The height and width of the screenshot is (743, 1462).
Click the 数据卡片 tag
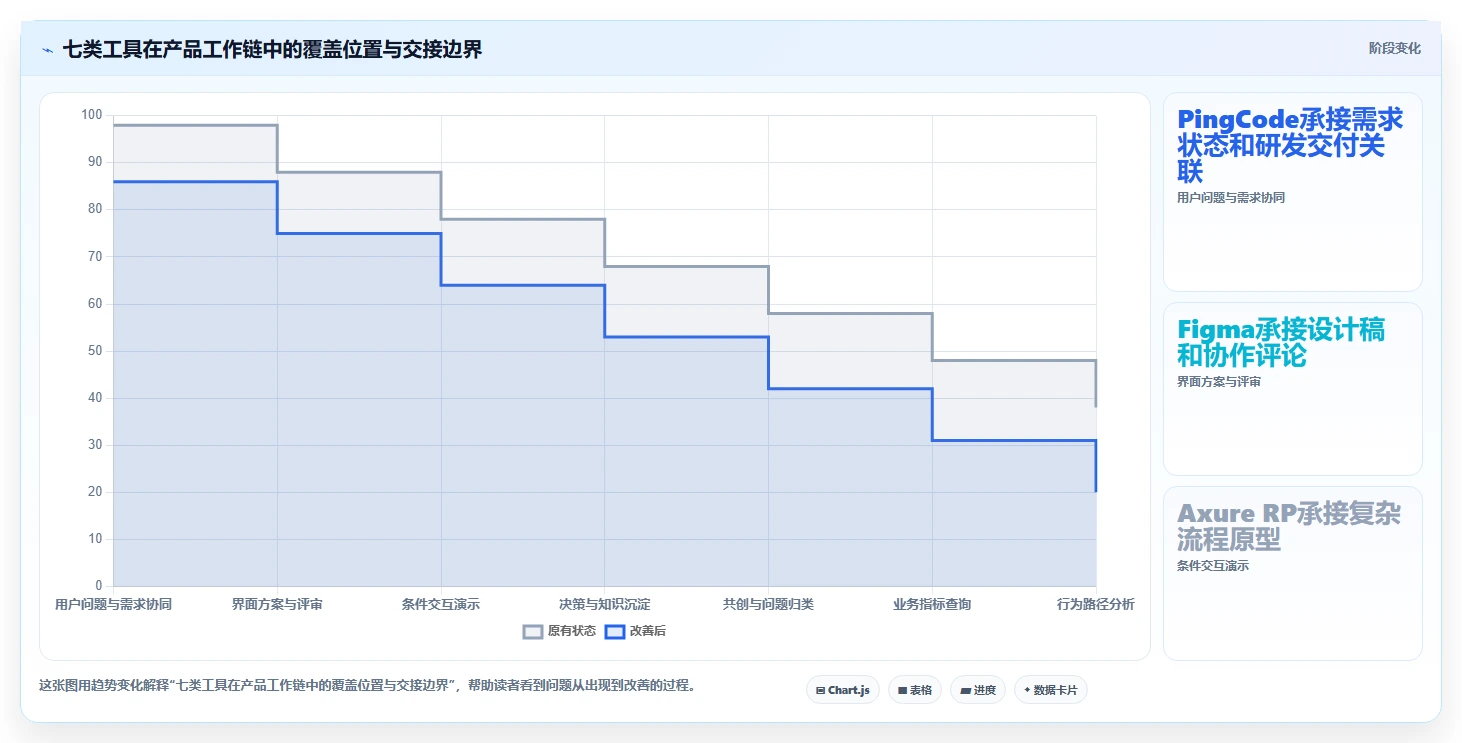(x=1051, y=690)
